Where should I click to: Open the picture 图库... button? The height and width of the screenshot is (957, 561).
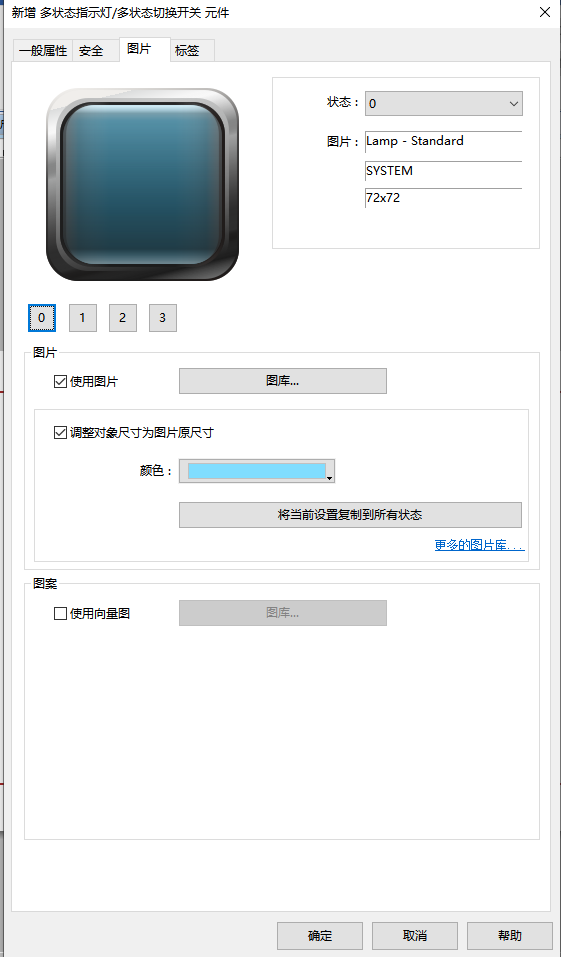[283, 381]
